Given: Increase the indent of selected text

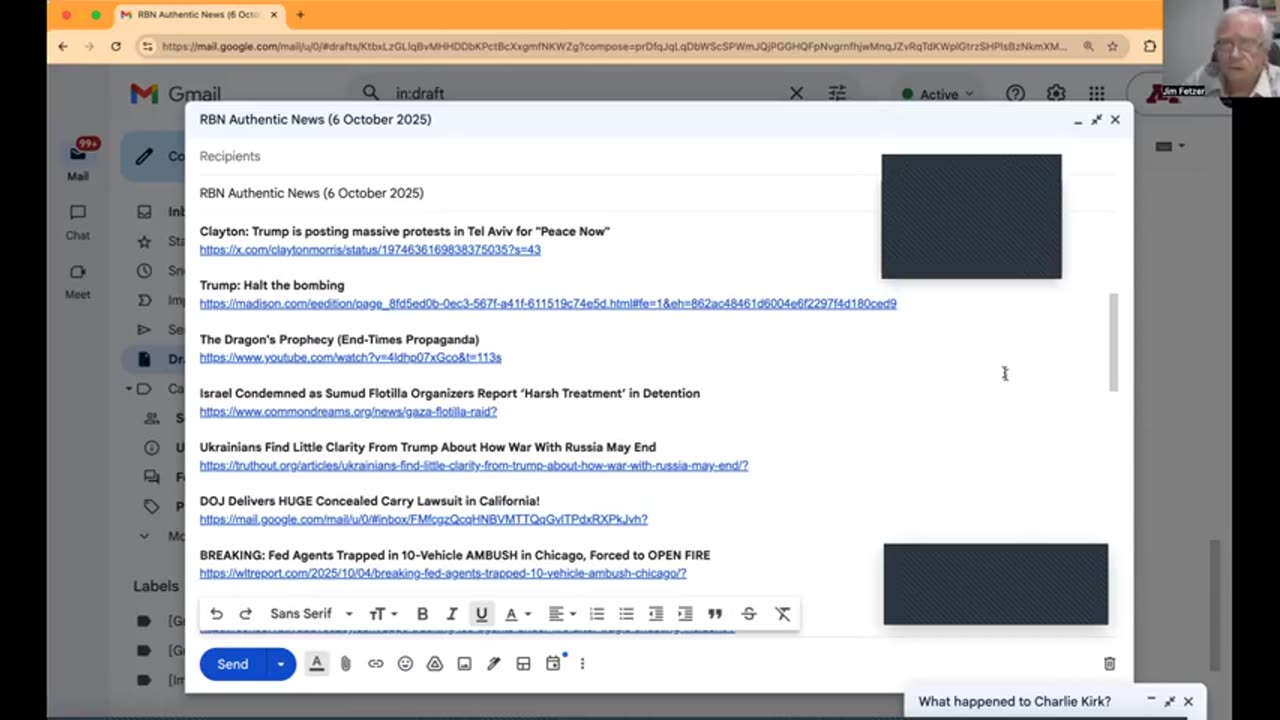Looking at the screenshot, I should tap(685, 614).
